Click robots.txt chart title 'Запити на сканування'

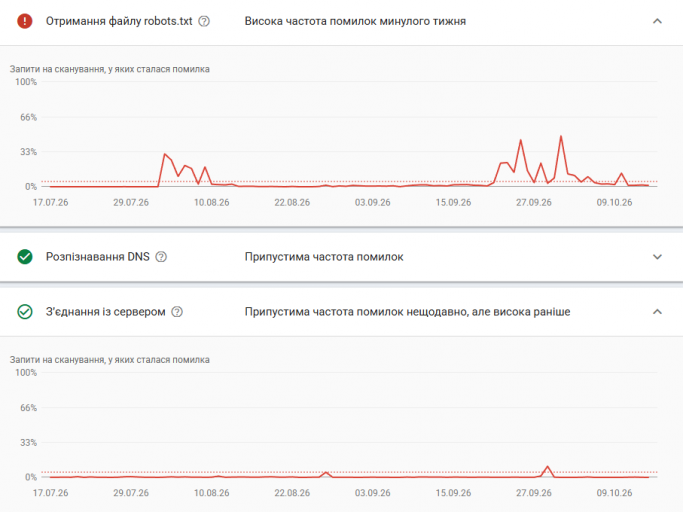tap(109, 69)
